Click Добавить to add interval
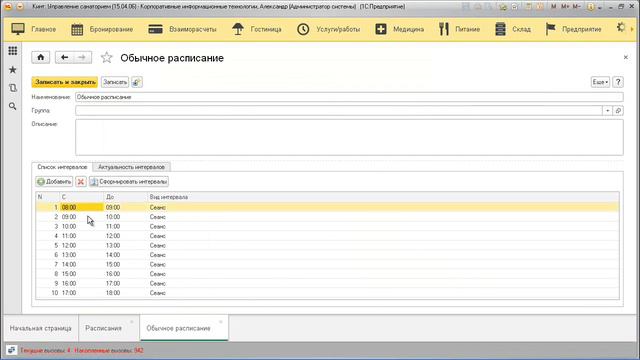The height and width of the screenshot is (360, 640). pyautogui.click(x=54, y=182)
